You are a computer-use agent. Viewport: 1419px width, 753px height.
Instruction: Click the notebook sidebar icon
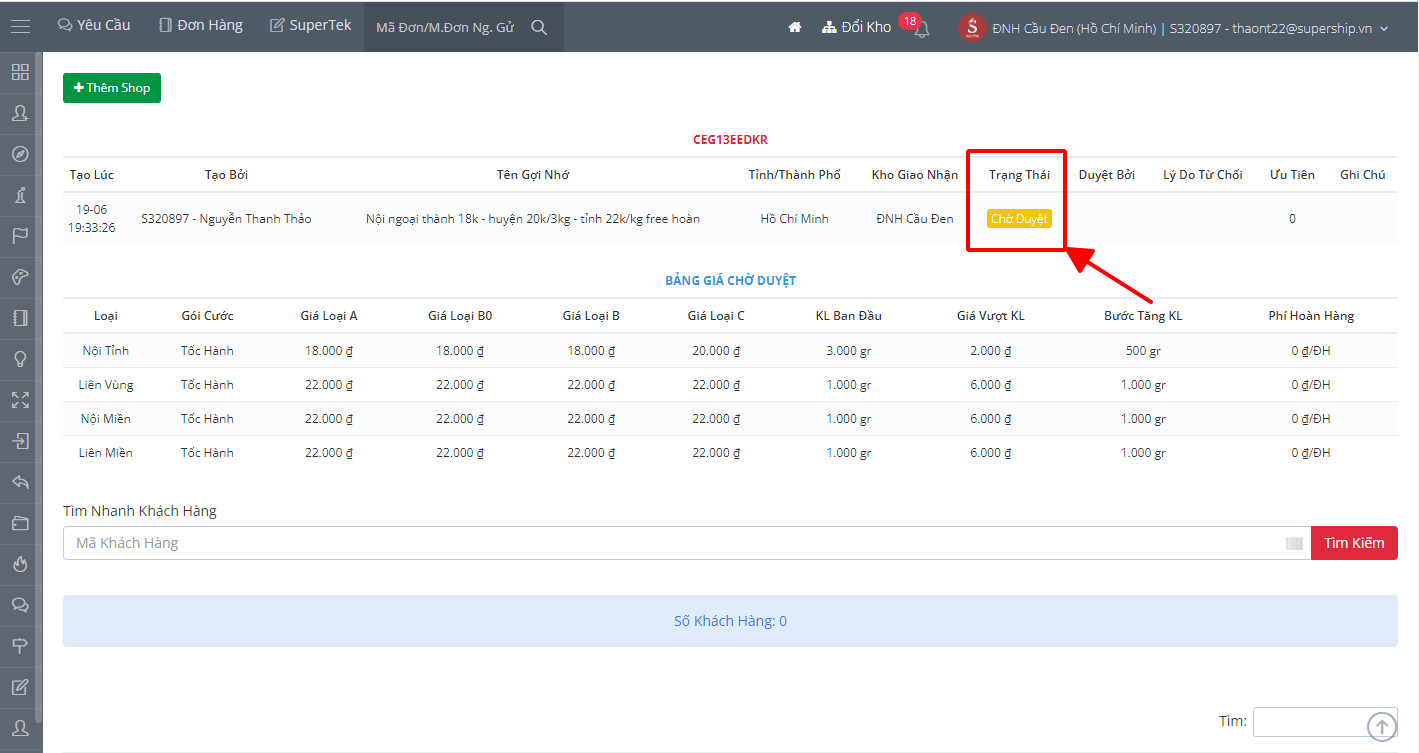click(20, 318)
